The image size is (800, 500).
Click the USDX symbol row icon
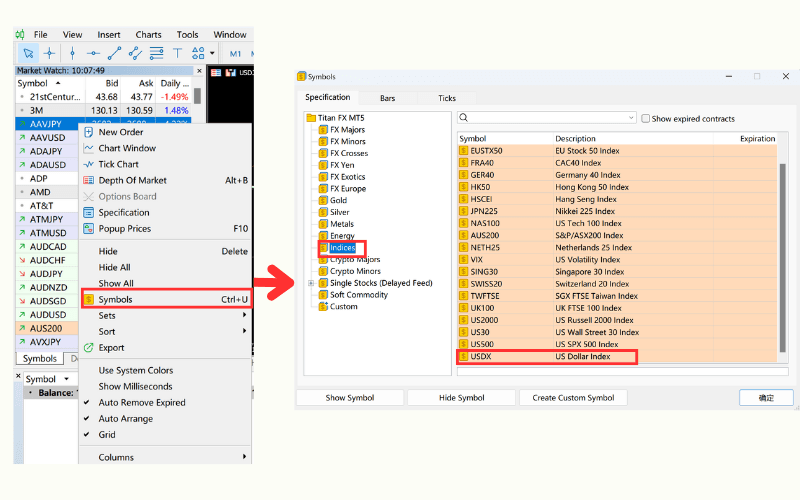point(464,356)
